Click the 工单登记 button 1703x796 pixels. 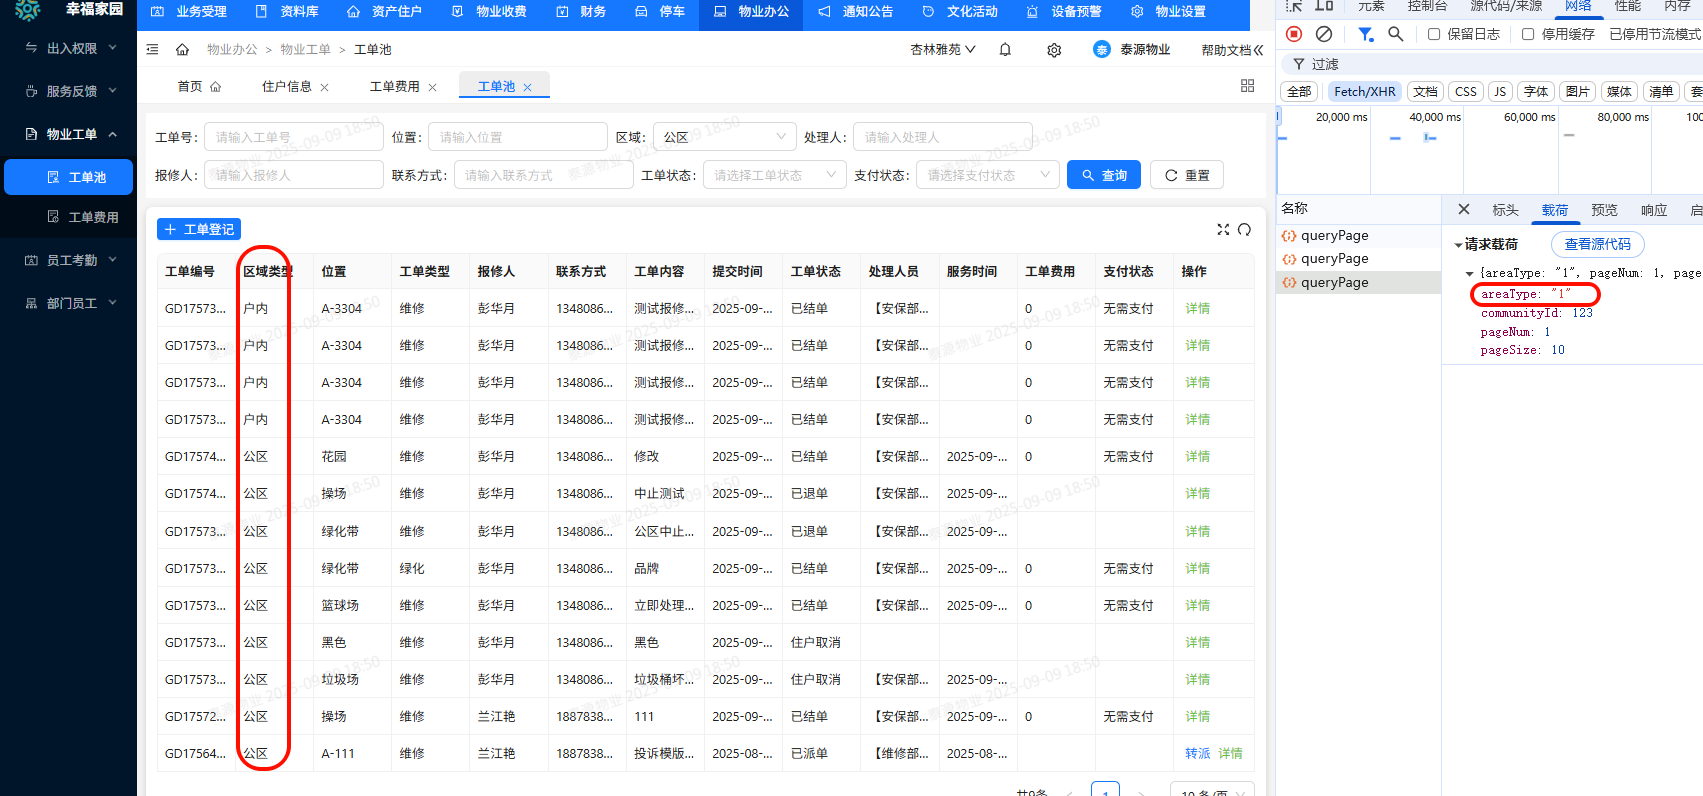[x=199, y=229]
